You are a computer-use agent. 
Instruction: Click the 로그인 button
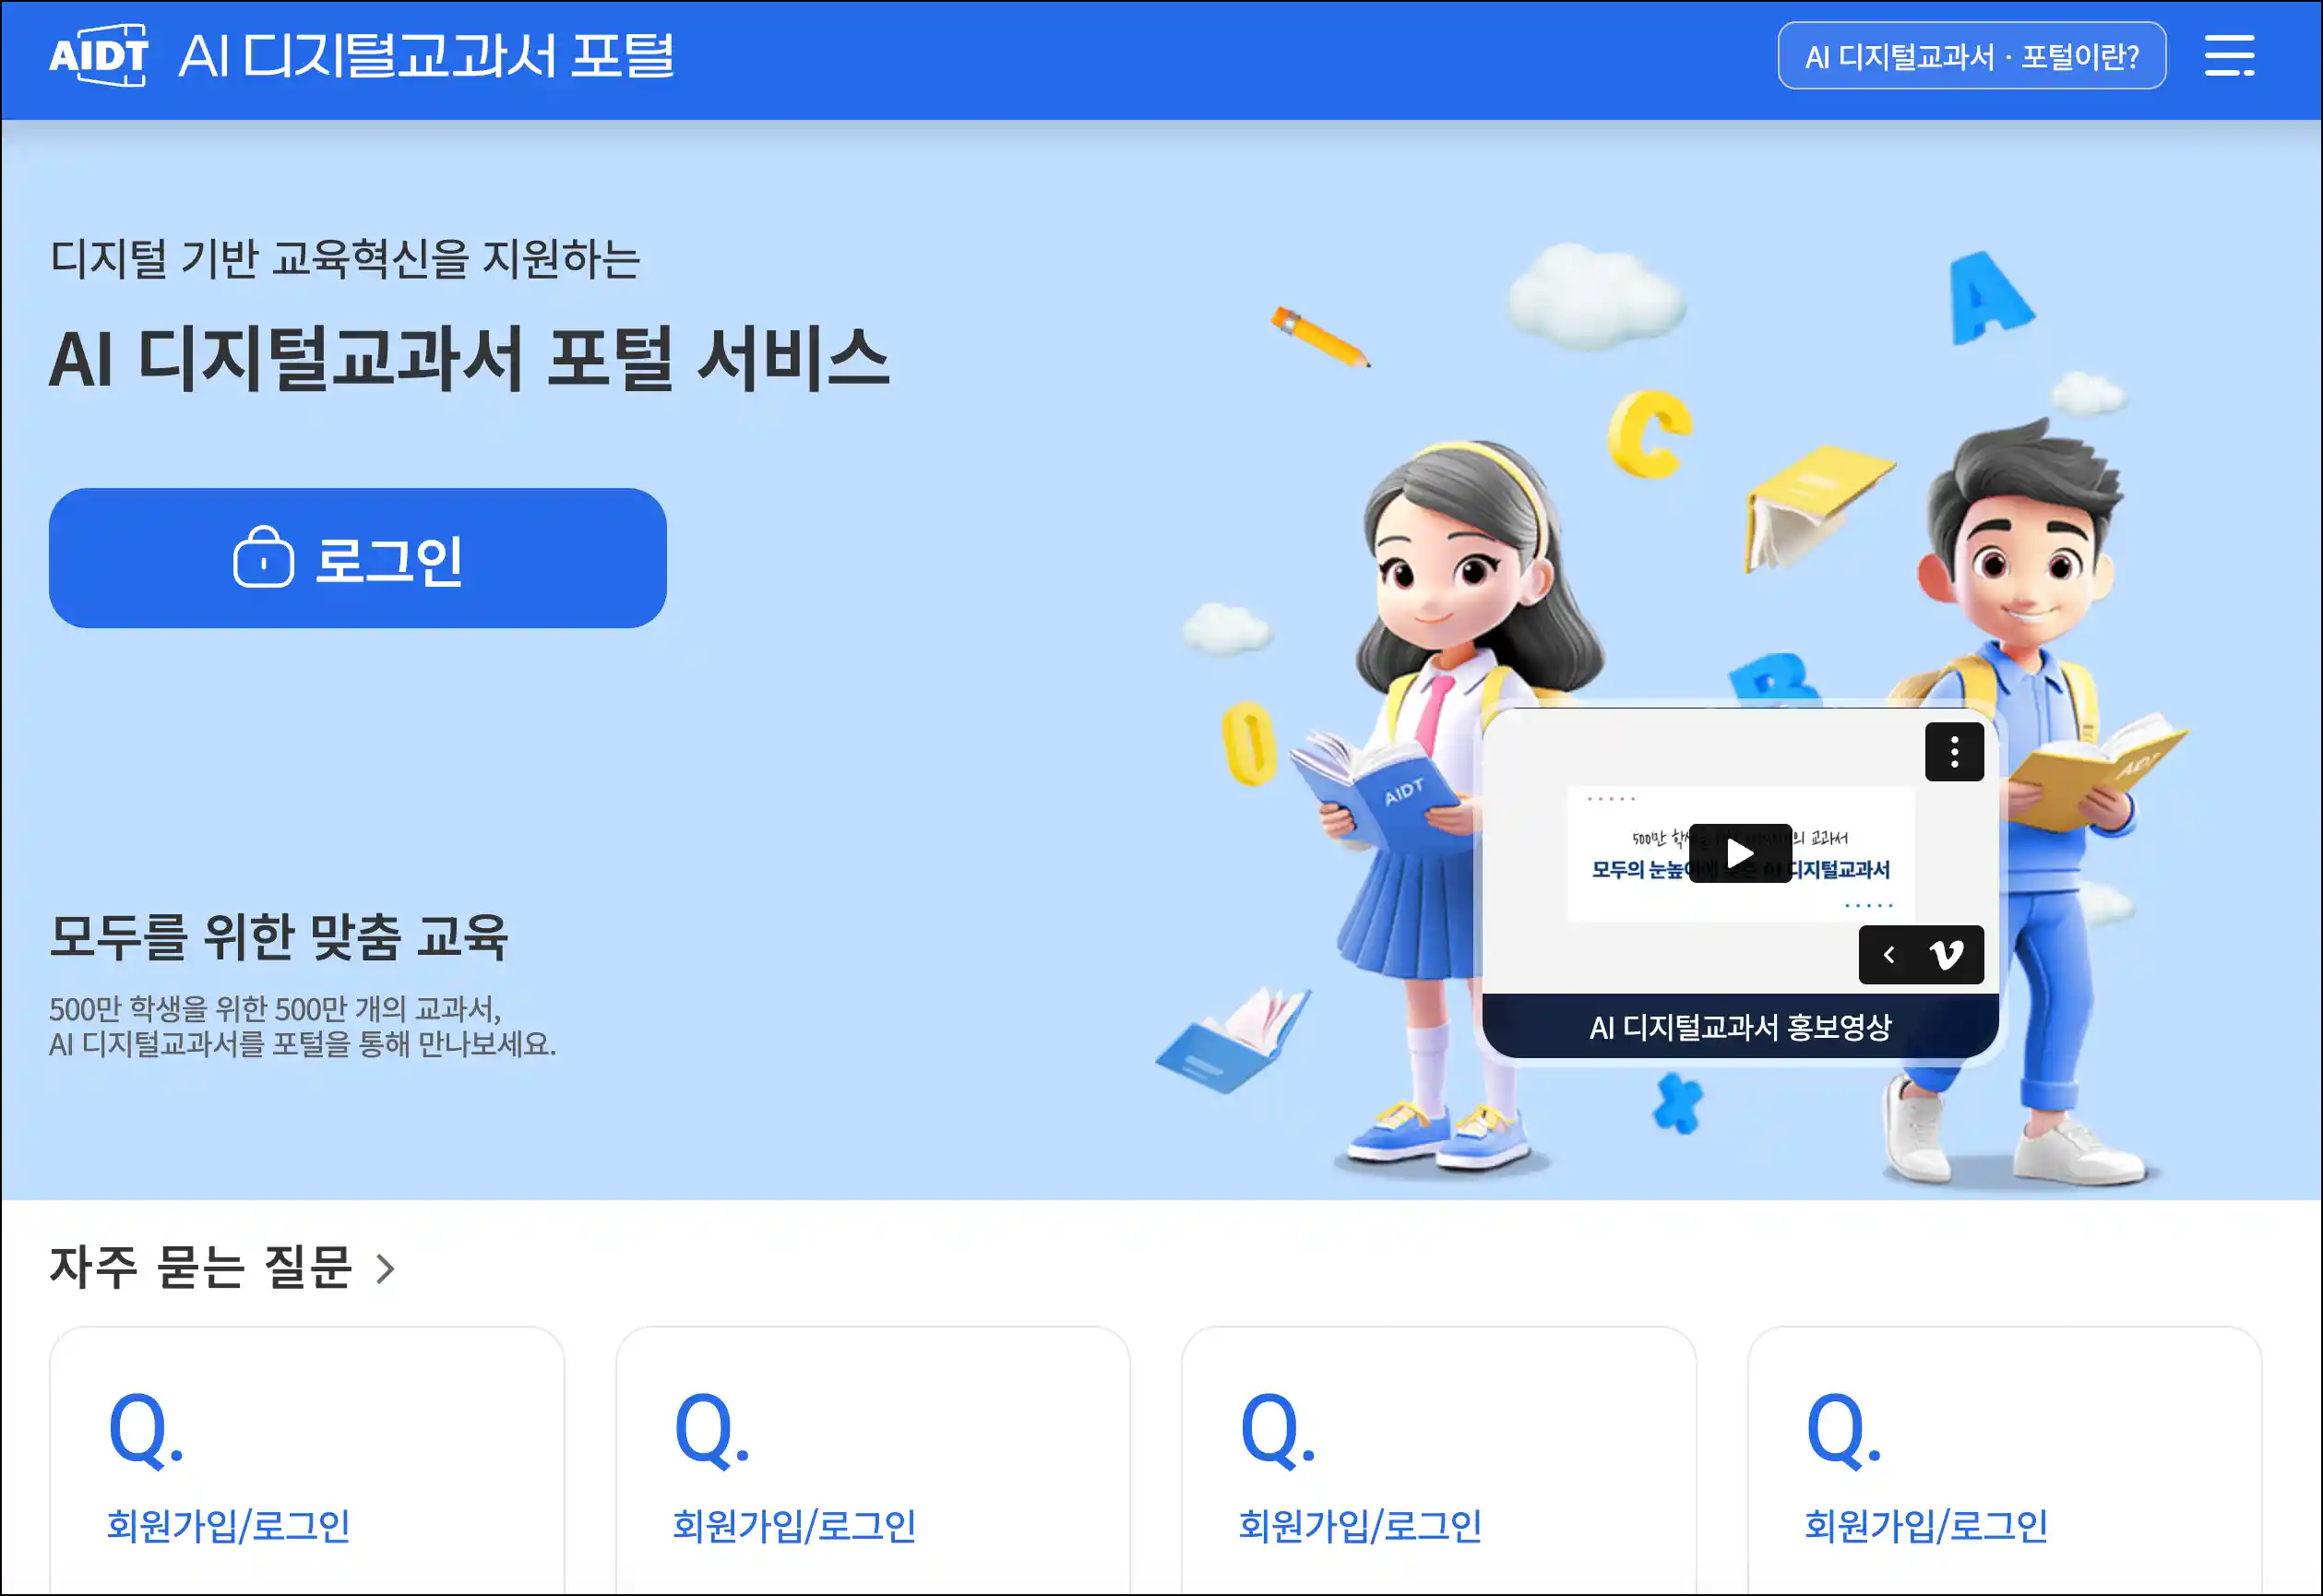[x=357, y=558]
